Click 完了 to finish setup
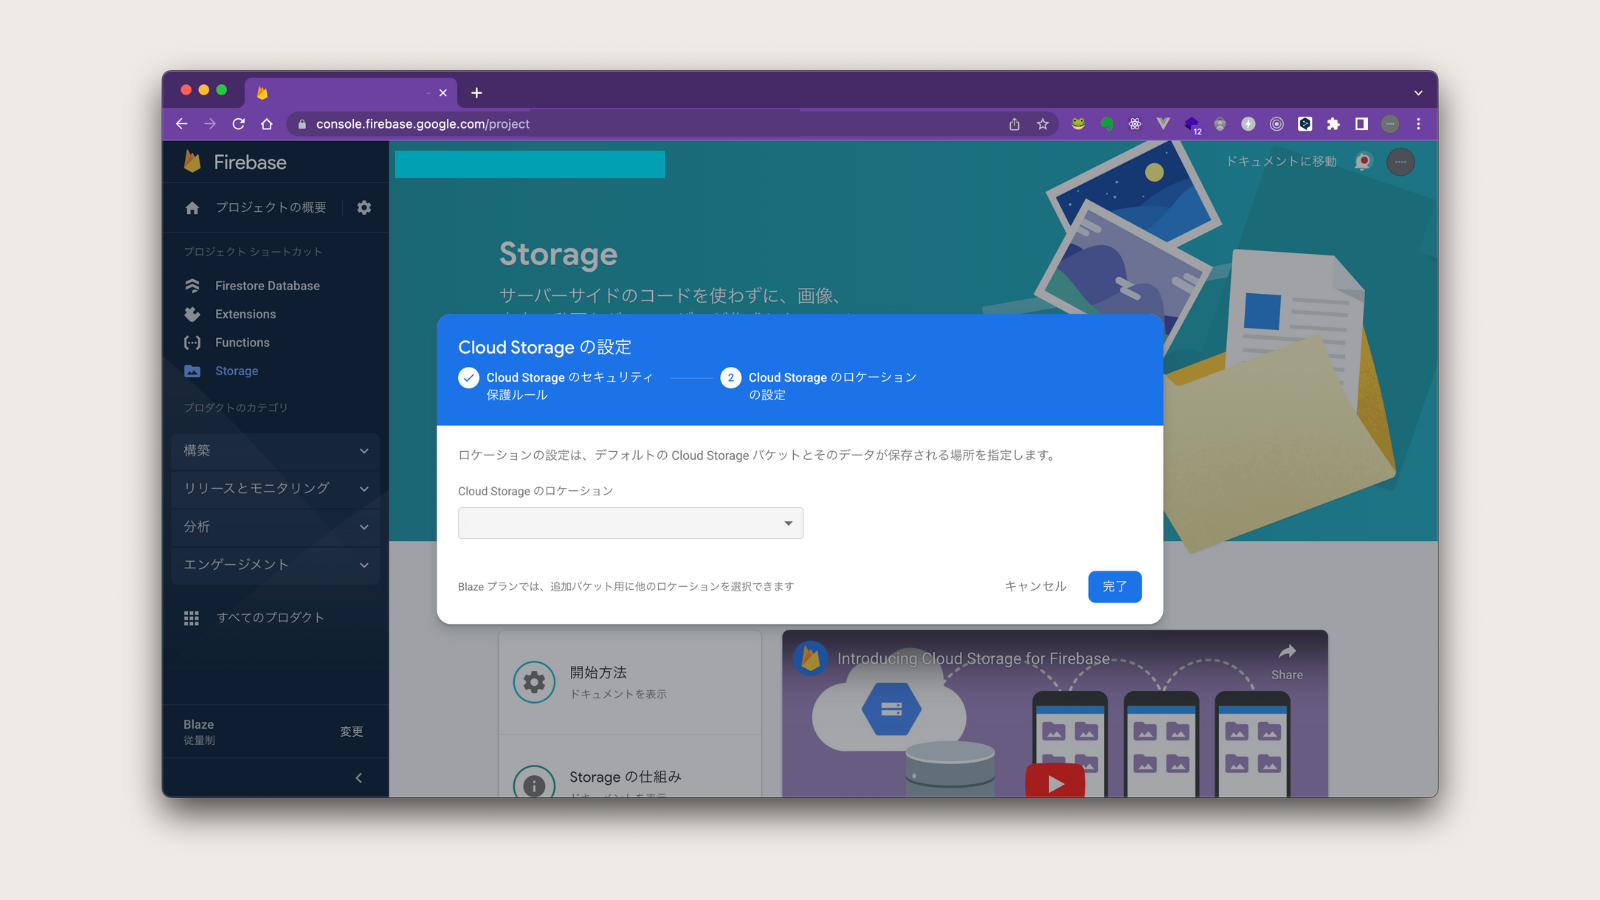 1115,587
